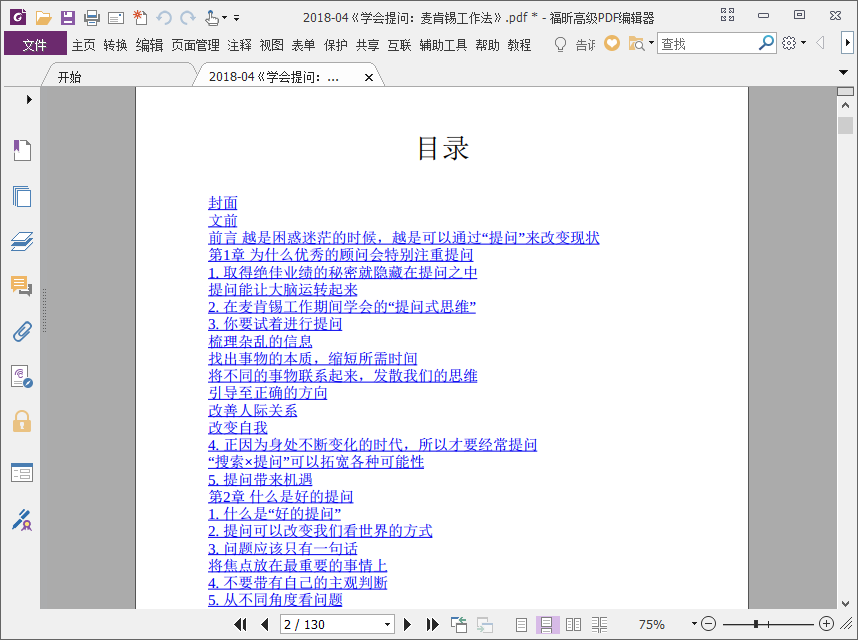Open the 页面管理 ribbon tab

pyautogui.click(x=195, y=45)
